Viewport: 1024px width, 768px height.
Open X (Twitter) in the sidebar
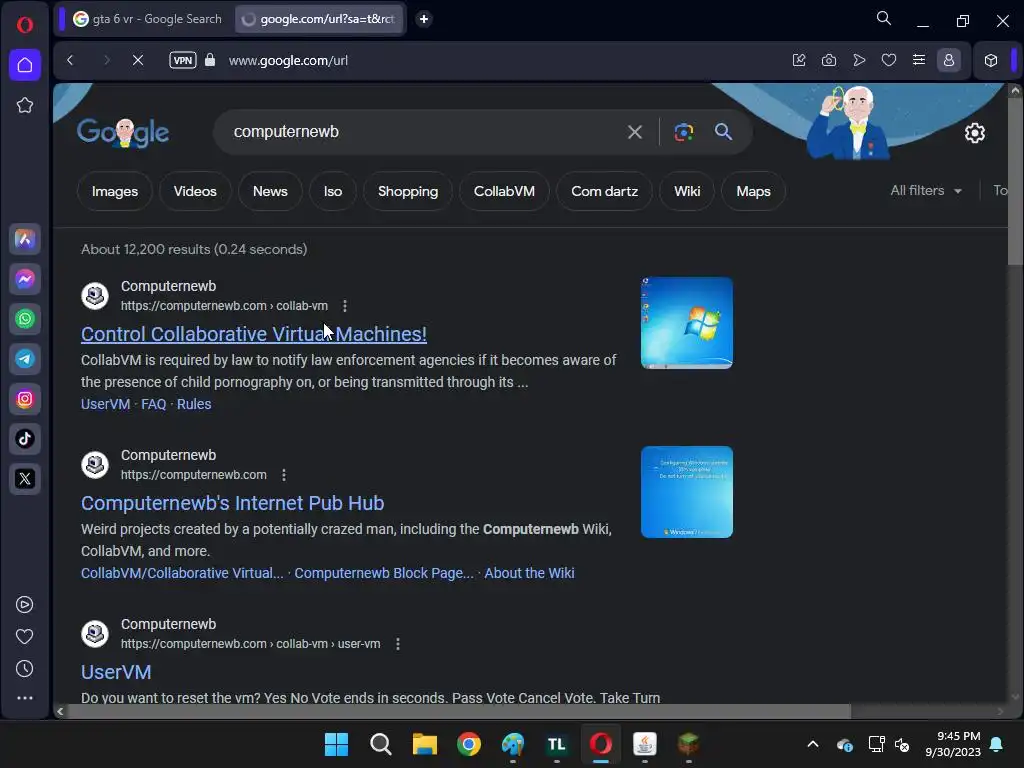tap(25, 479)
